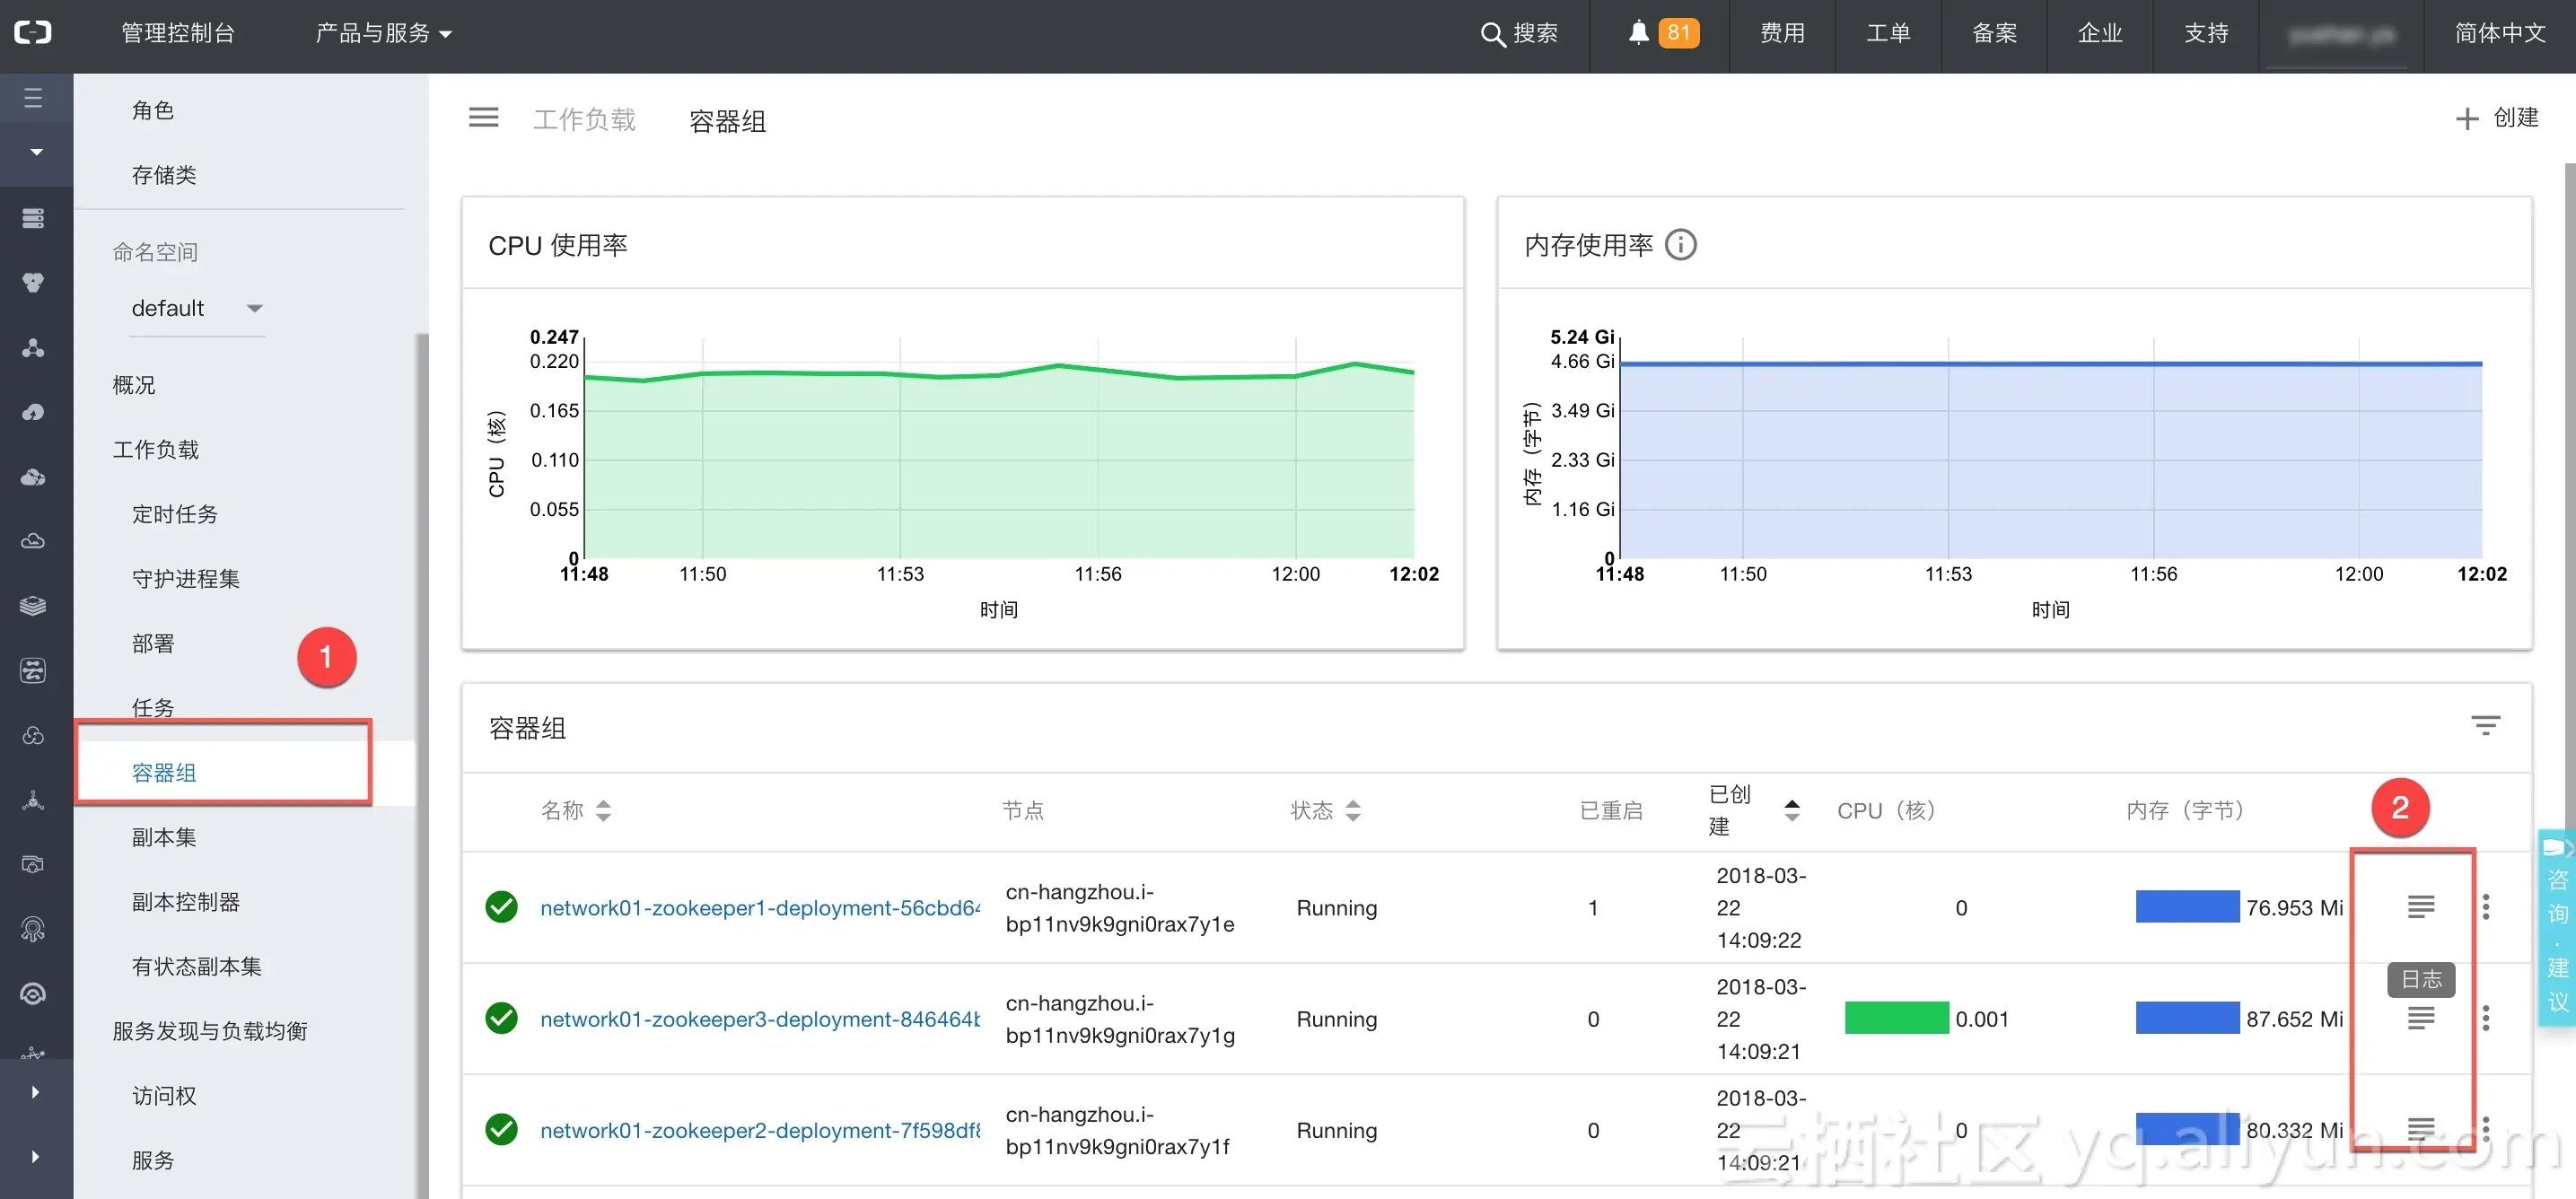Toggle the hamburger menu beside 工作负载

483,118
